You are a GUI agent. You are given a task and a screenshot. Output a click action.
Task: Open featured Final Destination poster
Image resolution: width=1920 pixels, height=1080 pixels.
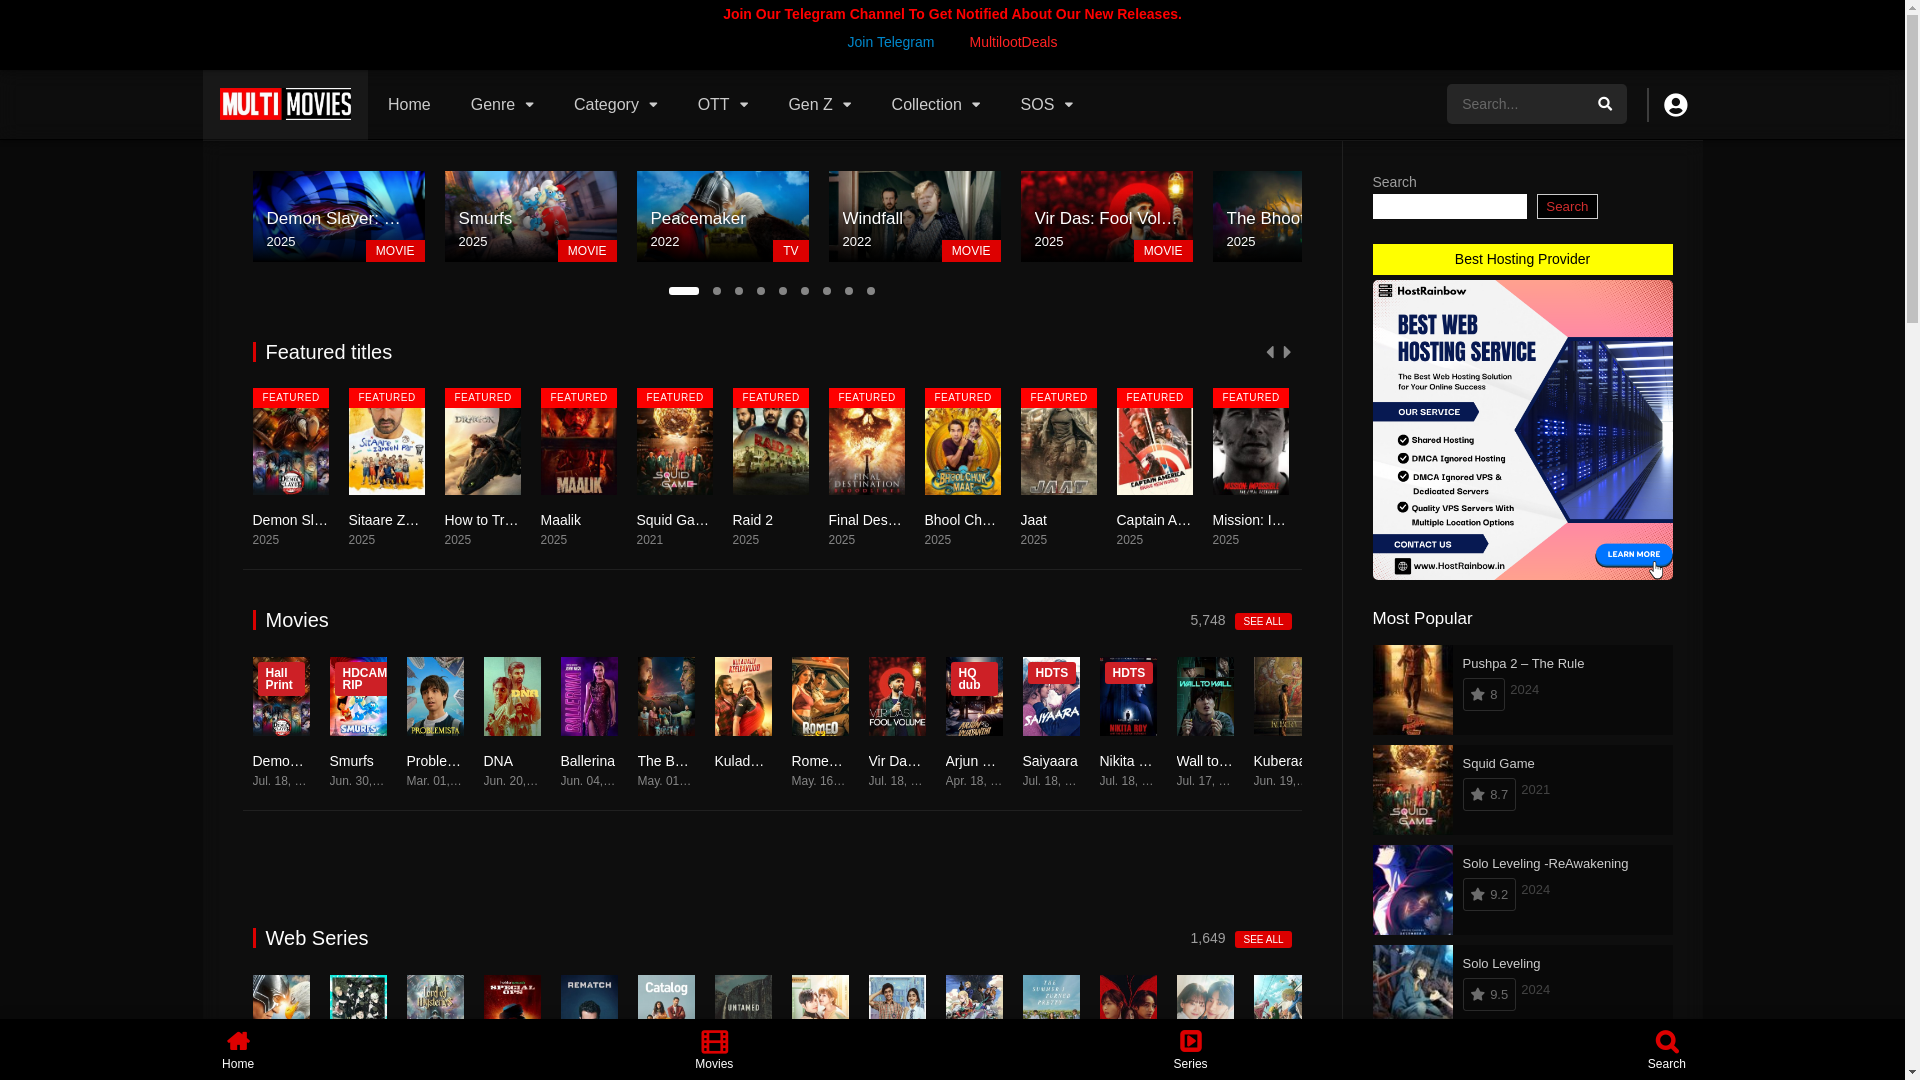point(867,442)
